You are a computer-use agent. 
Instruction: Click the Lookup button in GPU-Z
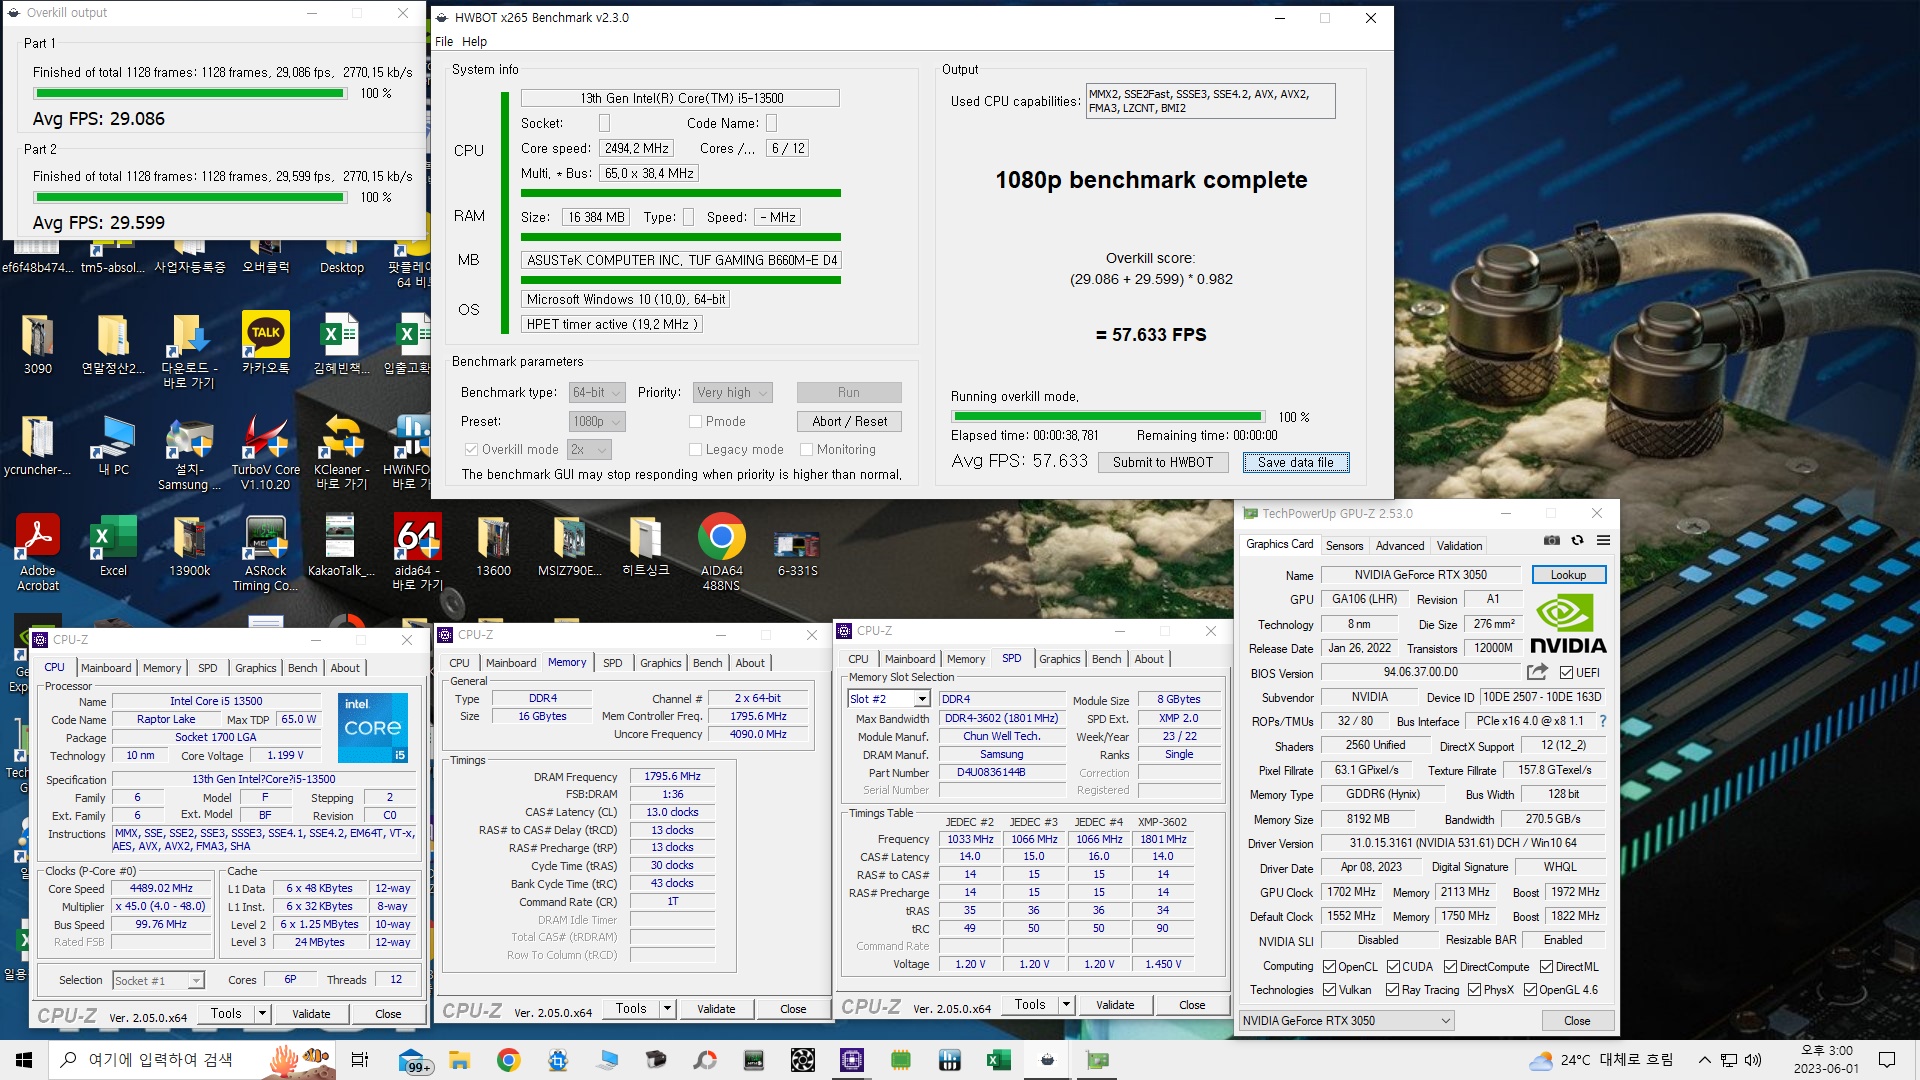(1568, 575)
